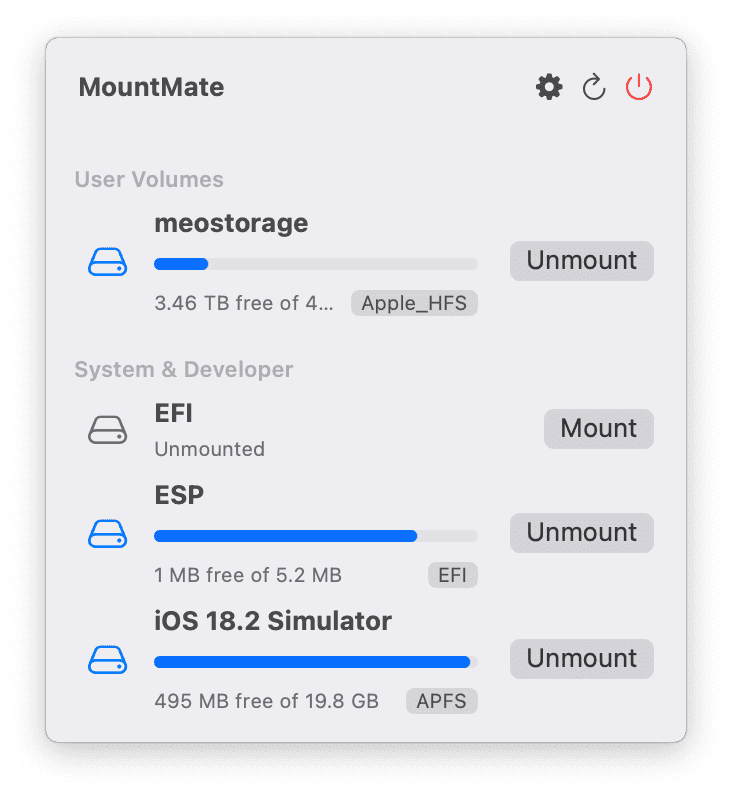This screenshot has width=732, height=796.
Task: Unmount the ESP volume
Action: click(x=581, y=533)
